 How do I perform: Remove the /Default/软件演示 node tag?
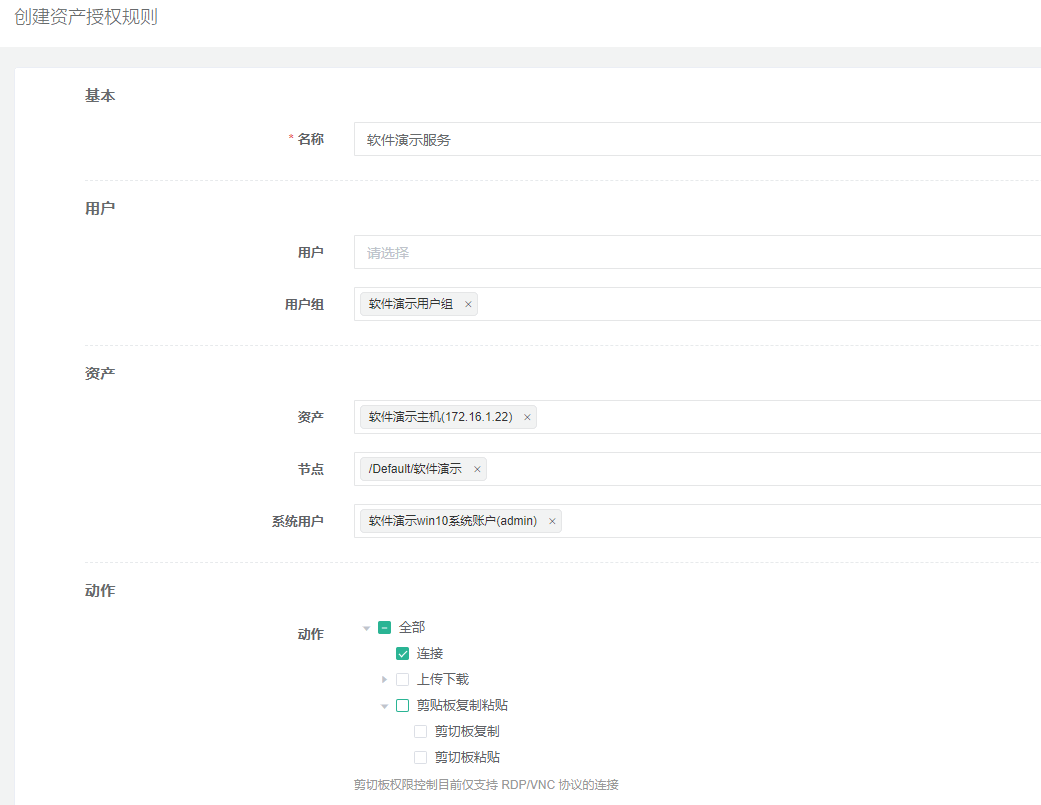click(477, 469)
